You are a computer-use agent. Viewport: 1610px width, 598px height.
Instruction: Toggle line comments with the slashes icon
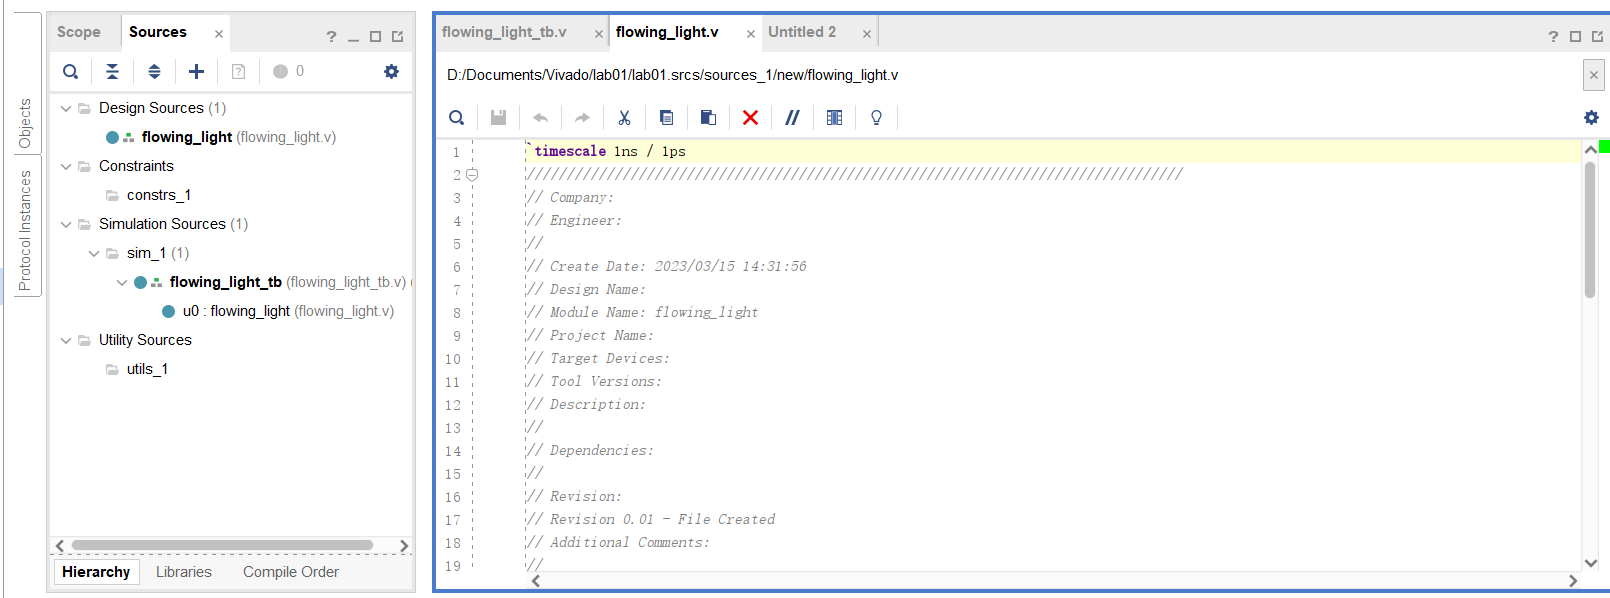[792, 118]
